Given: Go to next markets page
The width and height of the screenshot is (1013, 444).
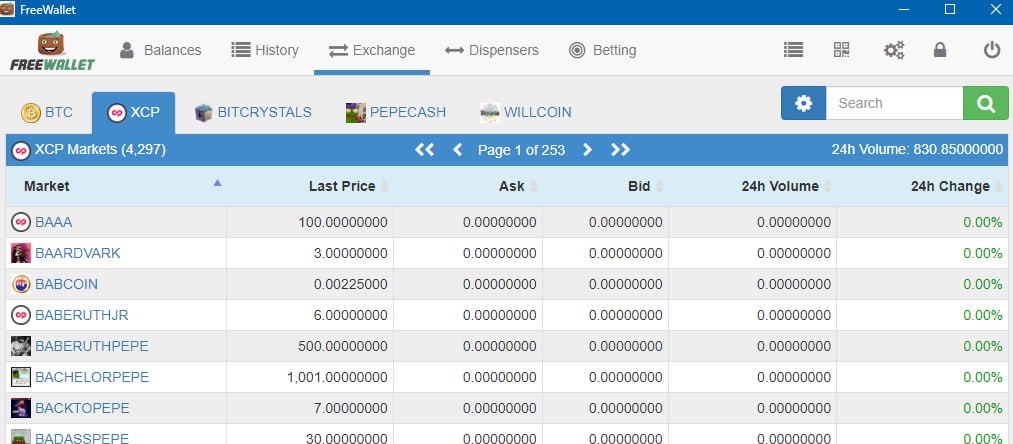Looking at the screenshot, I should [587, 150].
